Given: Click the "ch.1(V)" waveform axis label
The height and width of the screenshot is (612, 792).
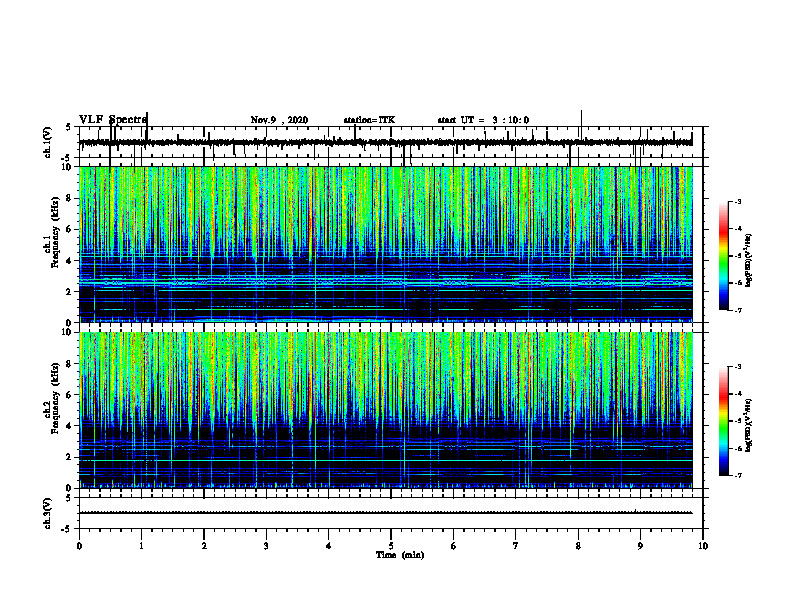Looking at the screenshot, I should pos(47,142).
